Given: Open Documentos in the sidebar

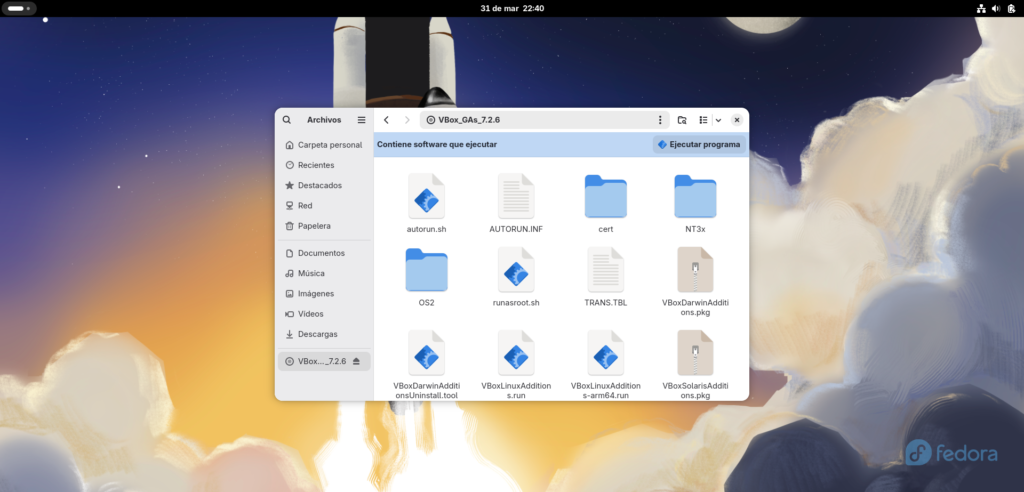Looking at the screenshot, I should point(324,253).
